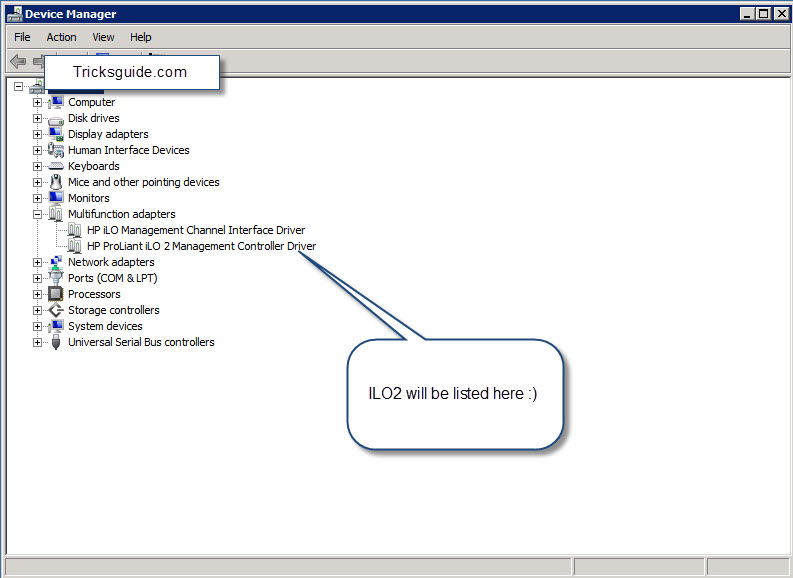
Task: Click the Universal Serial Bus controllers icon
Action: click(x=56, y=342)
